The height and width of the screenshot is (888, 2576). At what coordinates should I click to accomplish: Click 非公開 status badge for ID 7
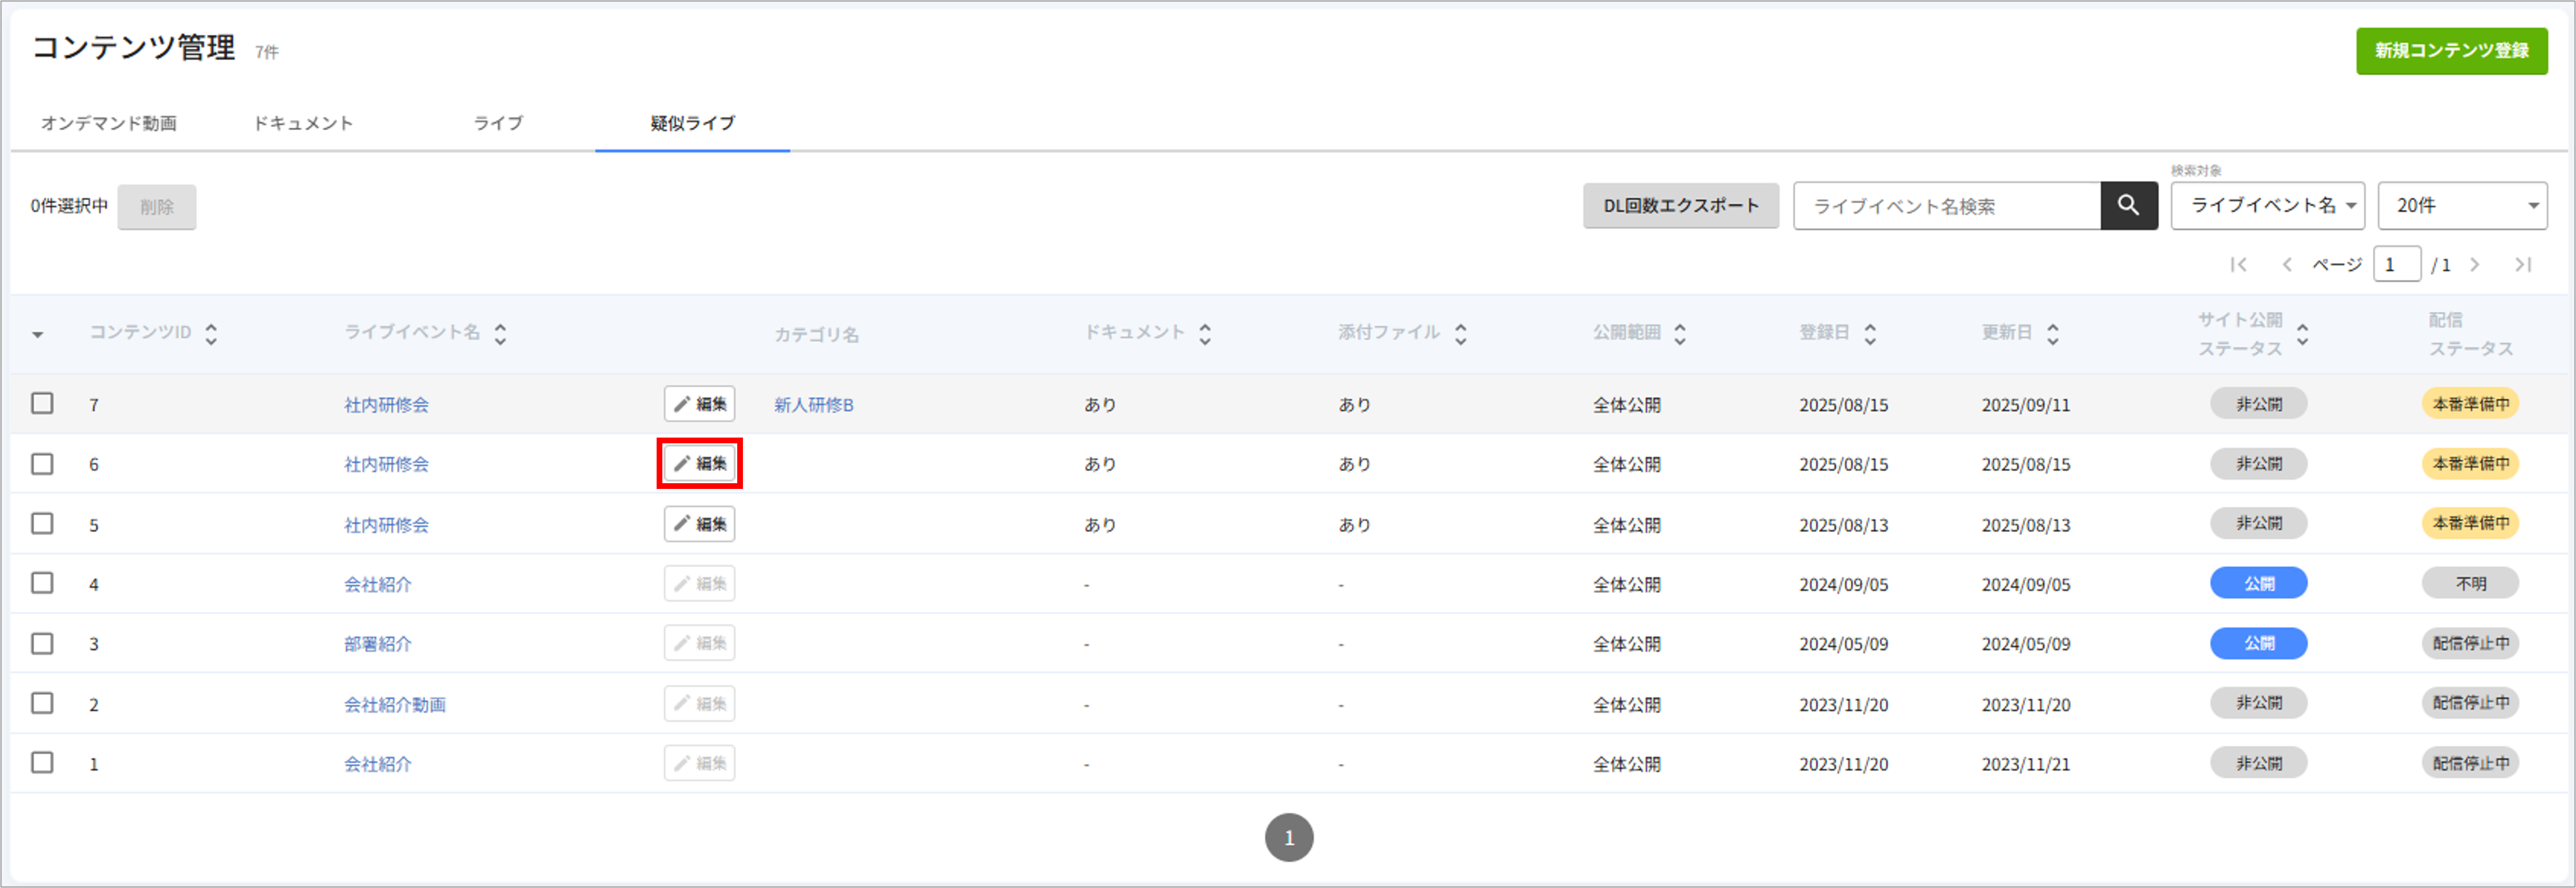click(2258, 404)
